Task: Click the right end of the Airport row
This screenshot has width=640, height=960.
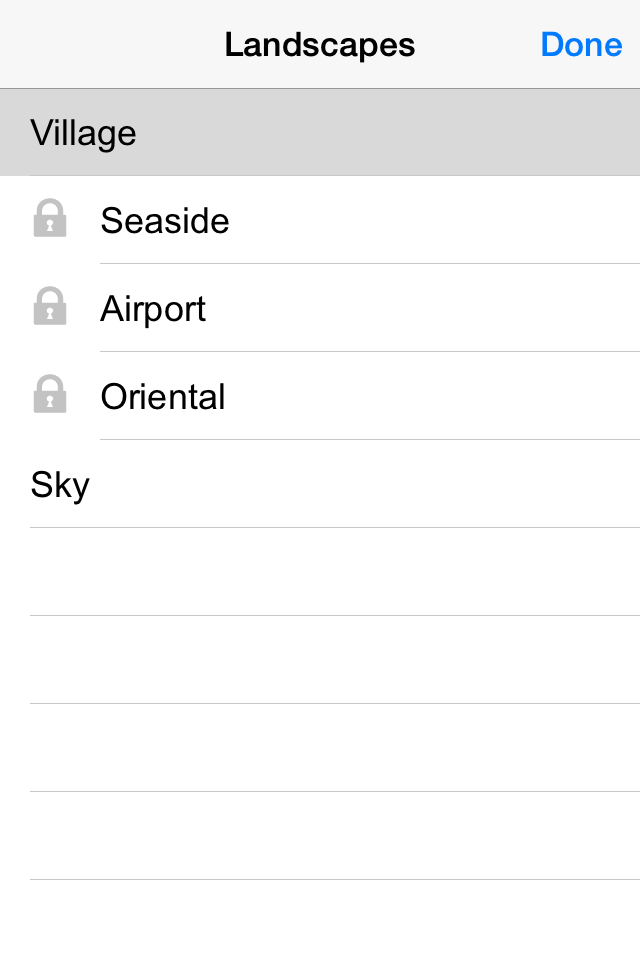Action: 590,309
